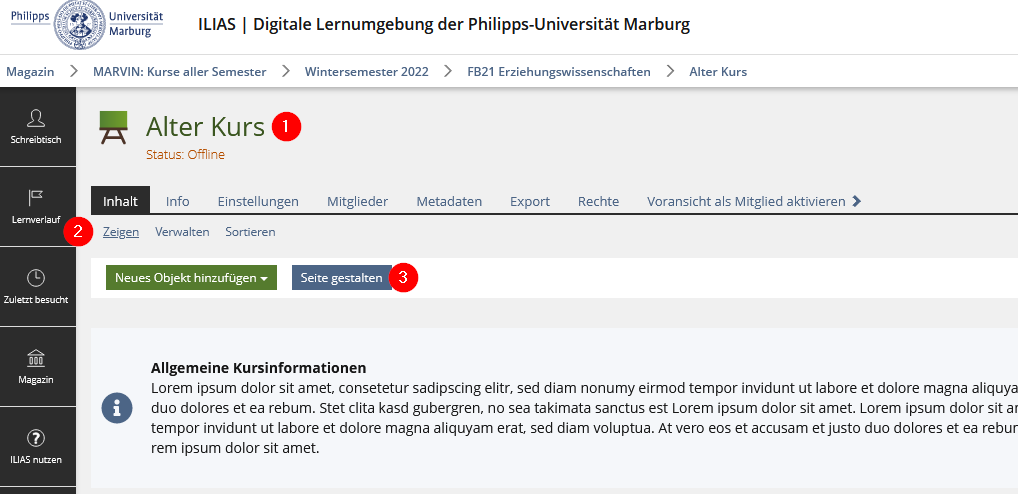Click the Alter Kurs blackboard icon
The image size is (1018, 494).
pyautogui.click(x=113, y=129)
